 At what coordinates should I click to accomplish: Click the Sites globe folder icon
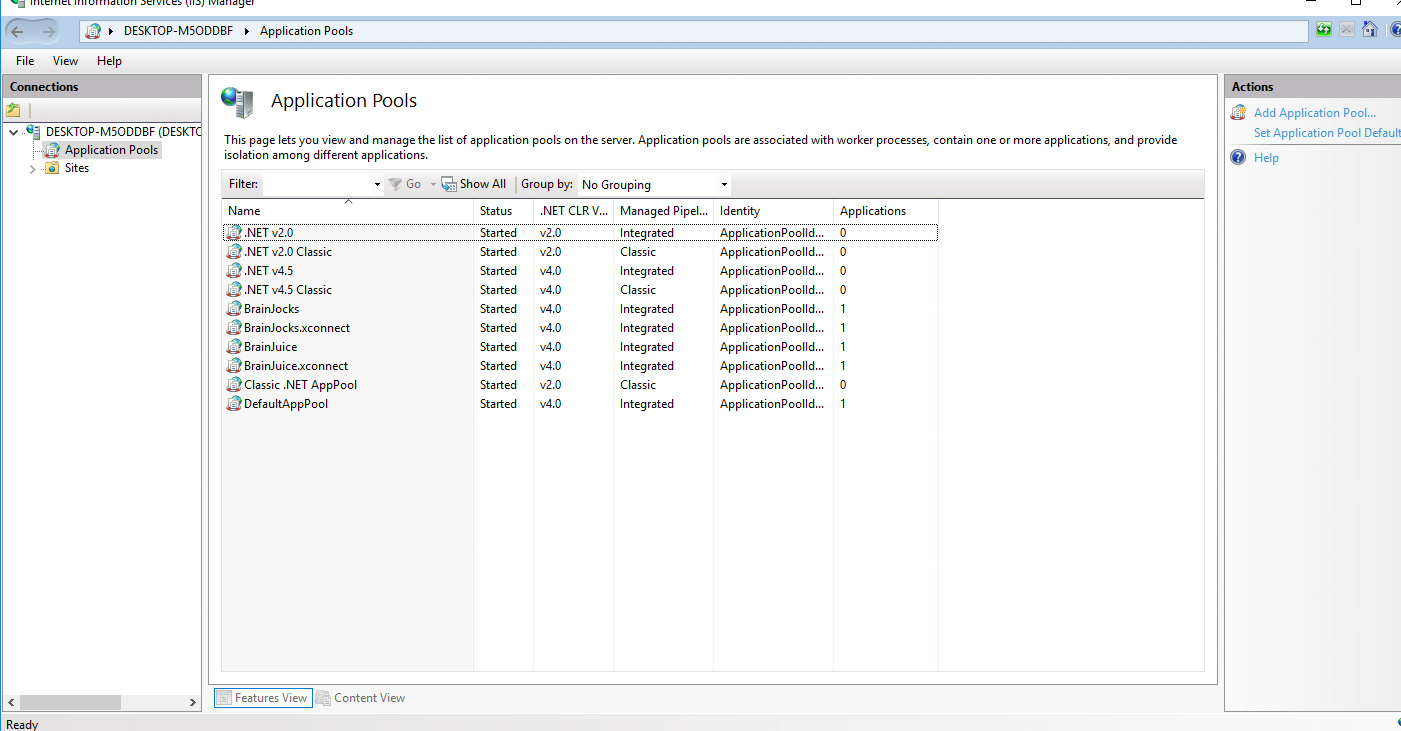tap(52, 168)
